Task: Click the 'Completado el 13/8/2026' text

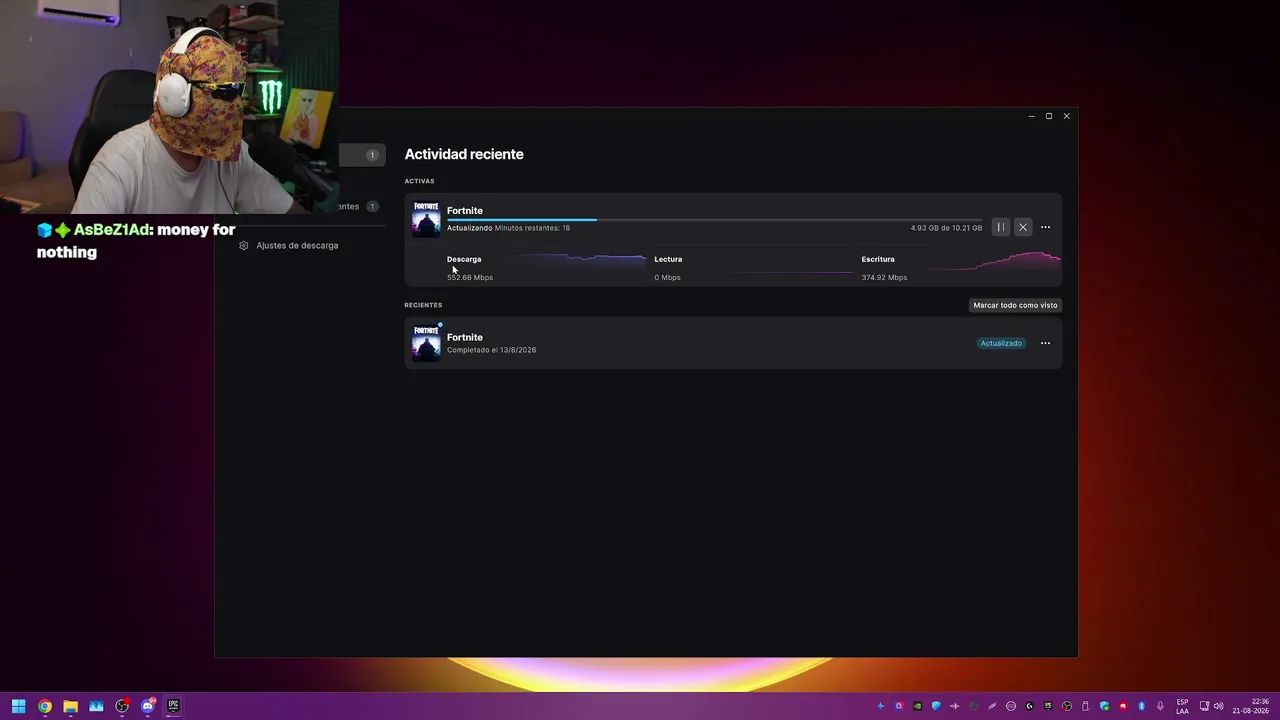Action: [x=491, y=350]
